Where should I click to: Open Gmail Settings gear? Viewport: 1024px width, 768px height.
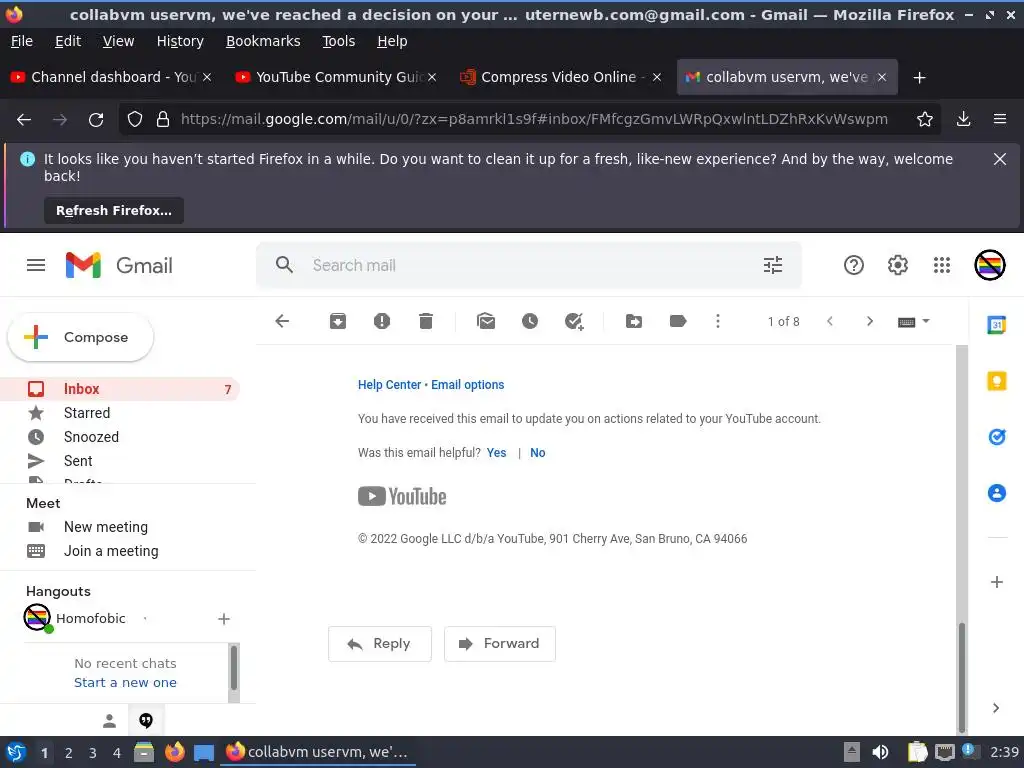[897, 265]
